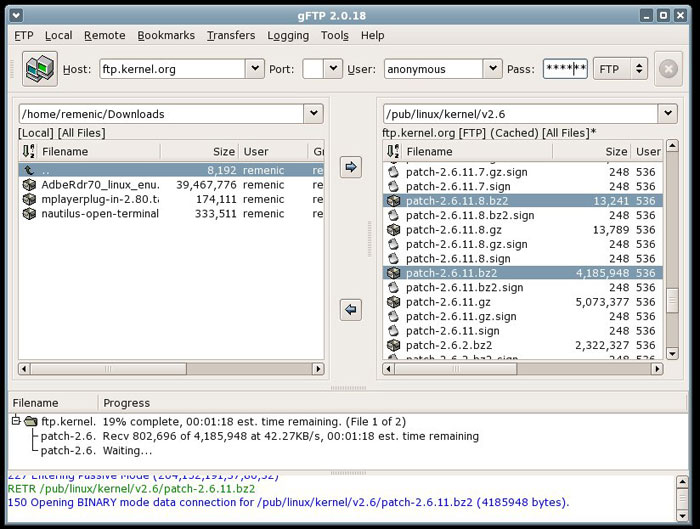Click the parent directory icon in local list
Image resolution: width=700 pixels, height=529 pixels.
[x=29, y=170]
